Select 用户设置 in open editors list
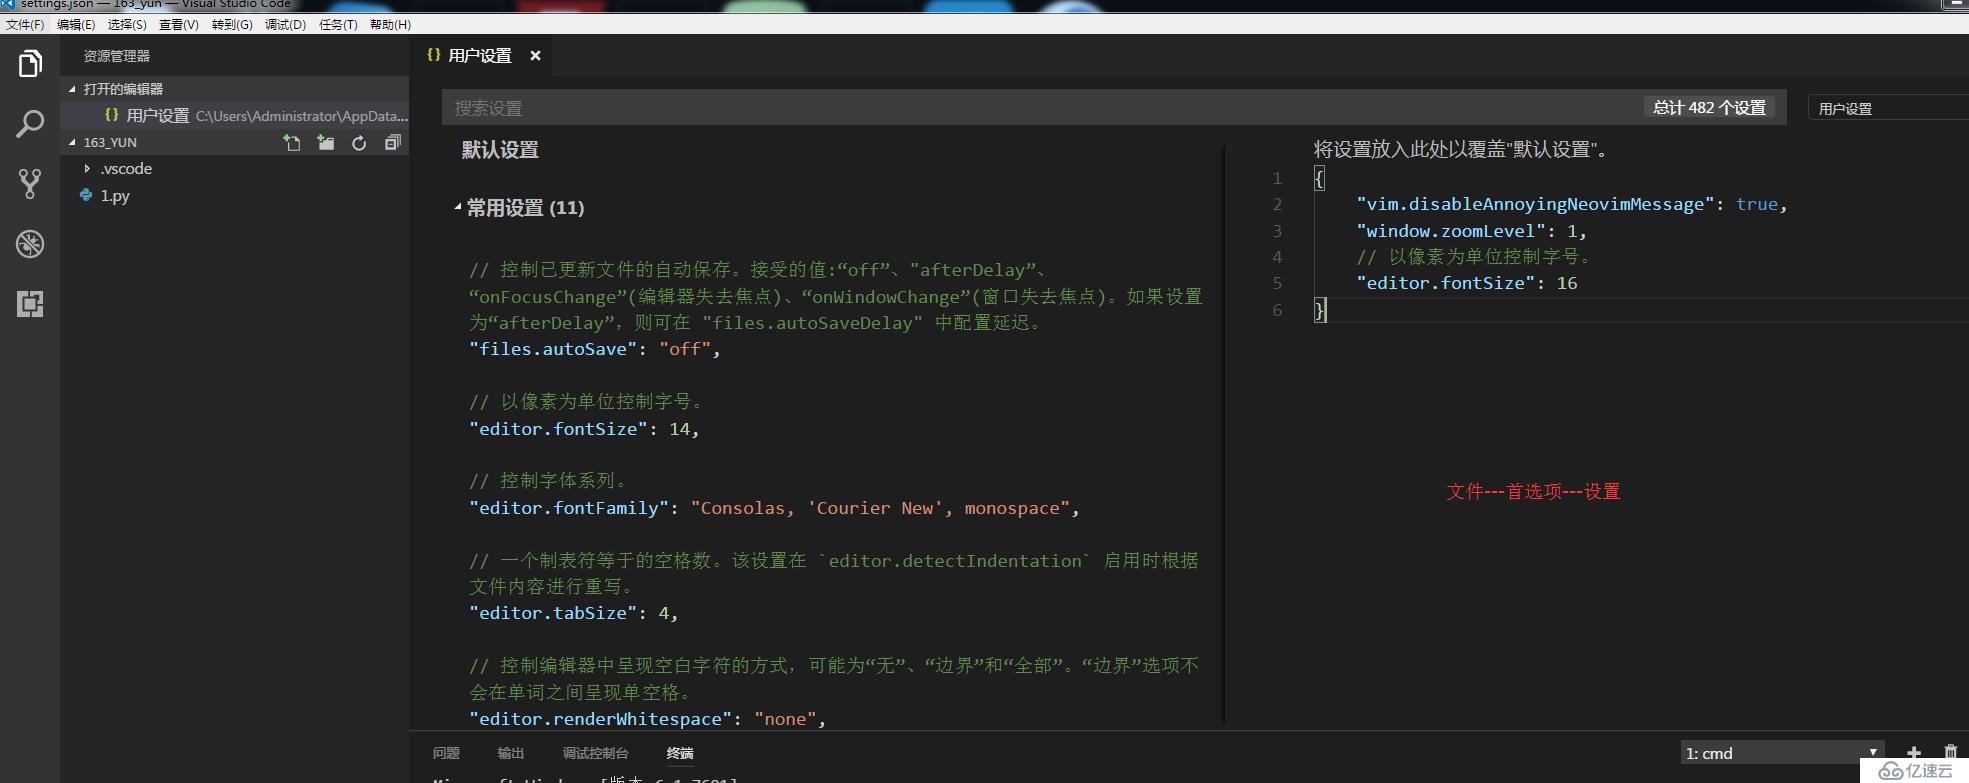Viewport: 1969px width, 783px height. click(235, 116)
